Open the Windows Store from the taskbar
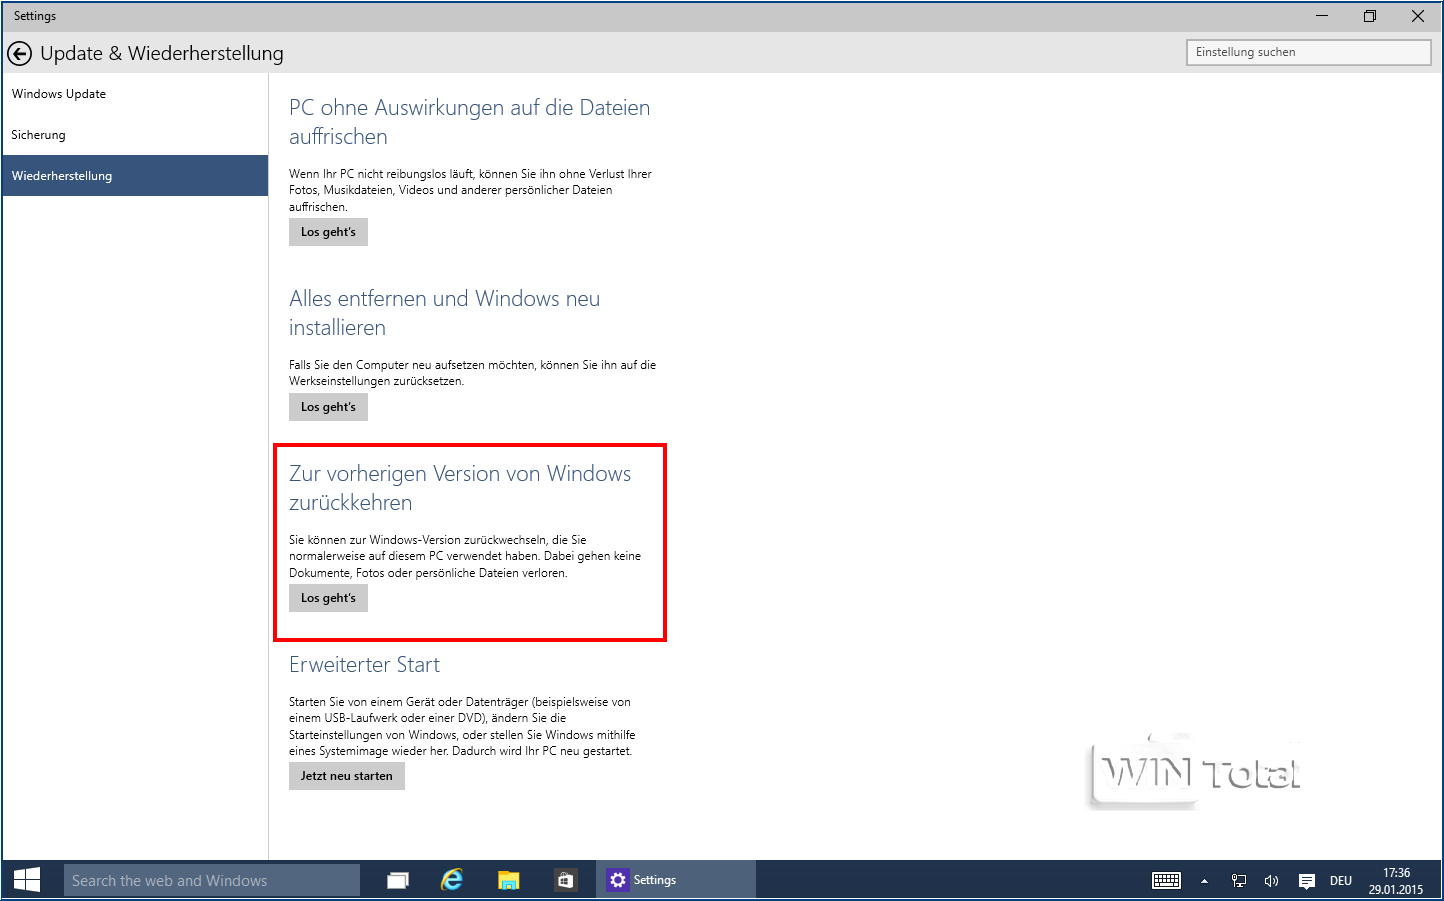 565,880
